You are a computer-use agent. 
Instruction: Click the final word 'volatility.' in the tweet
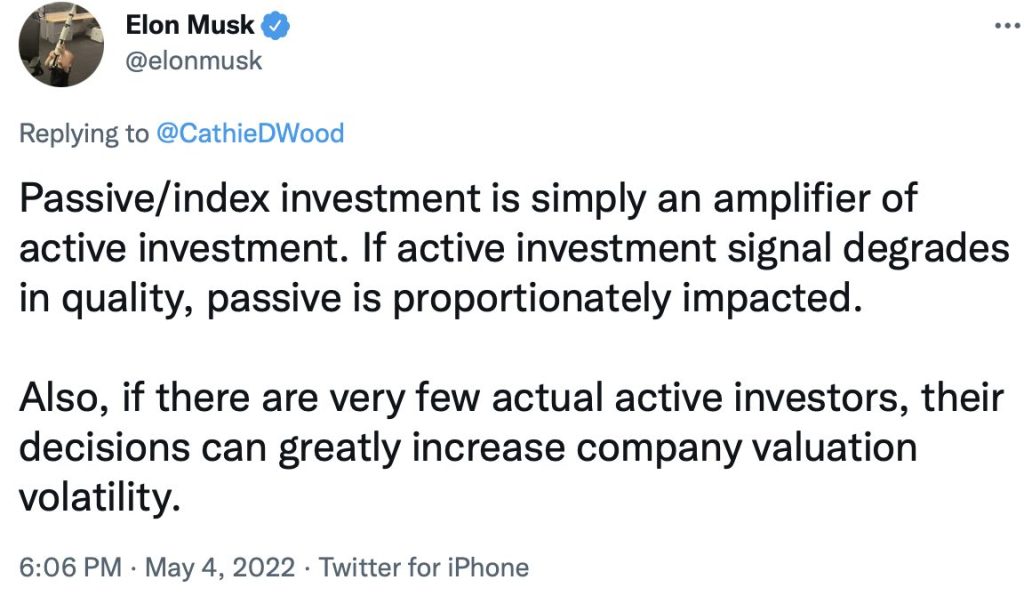(x=99, y=499)
